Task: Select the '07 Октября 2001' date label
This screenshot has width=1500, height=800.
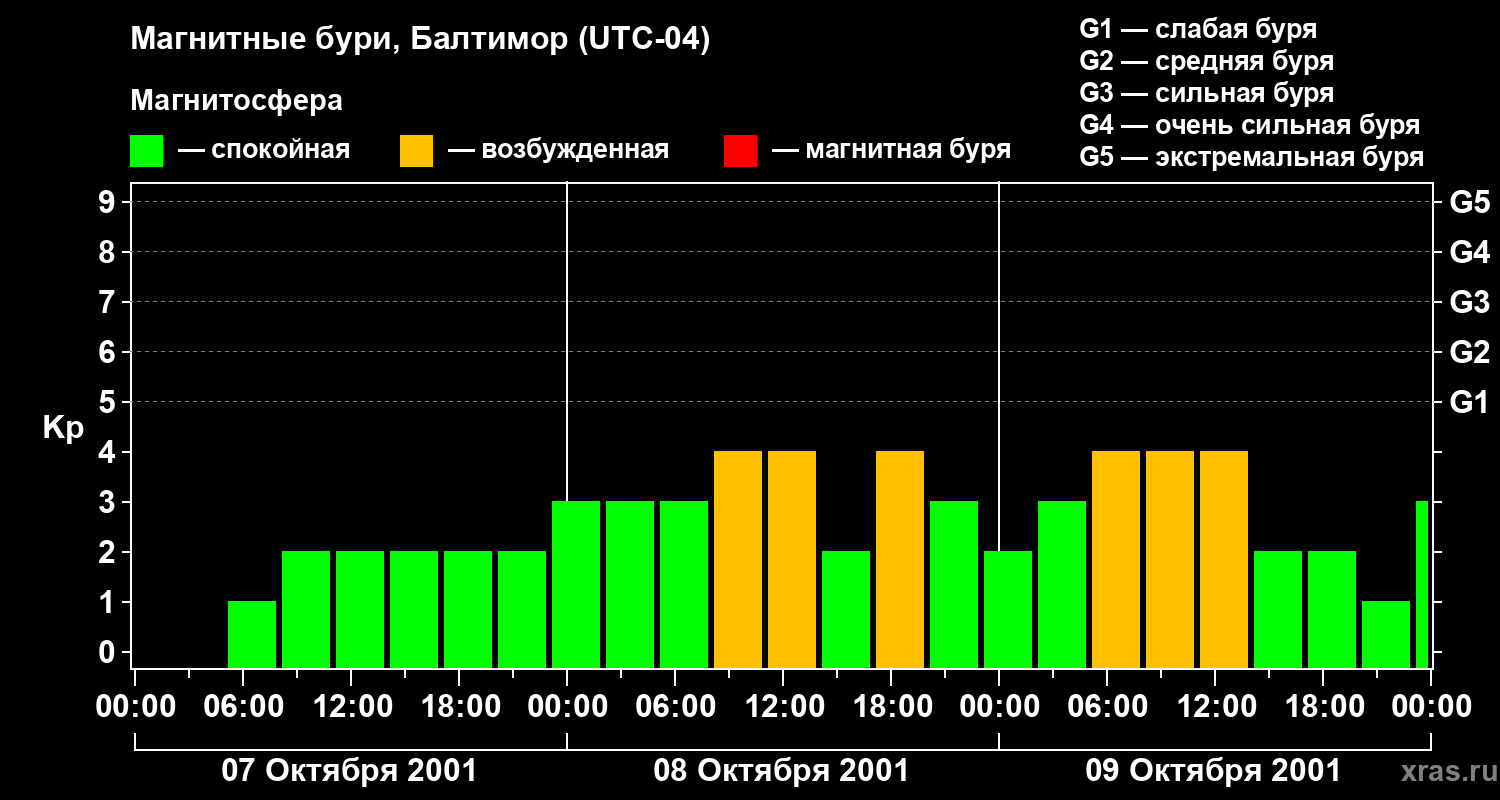Action: coord(349,771)
